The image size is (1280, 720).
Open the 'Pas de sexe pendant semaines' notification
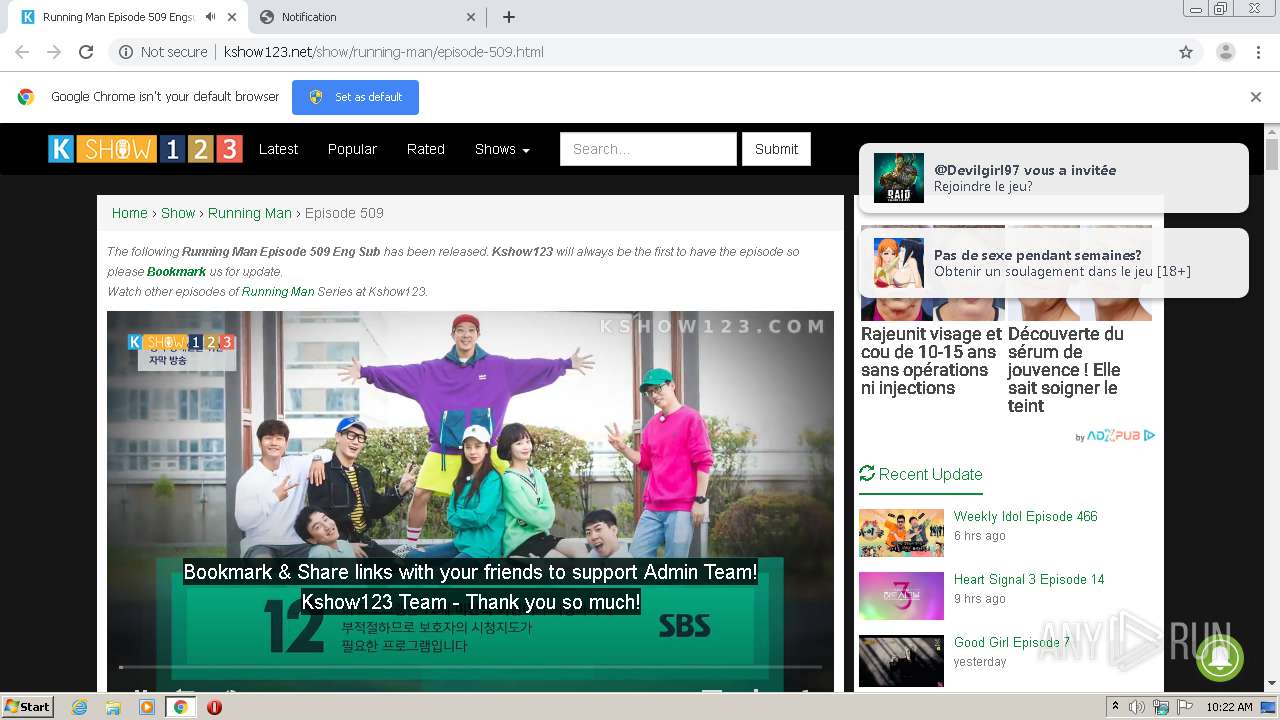pos(1053,263)
